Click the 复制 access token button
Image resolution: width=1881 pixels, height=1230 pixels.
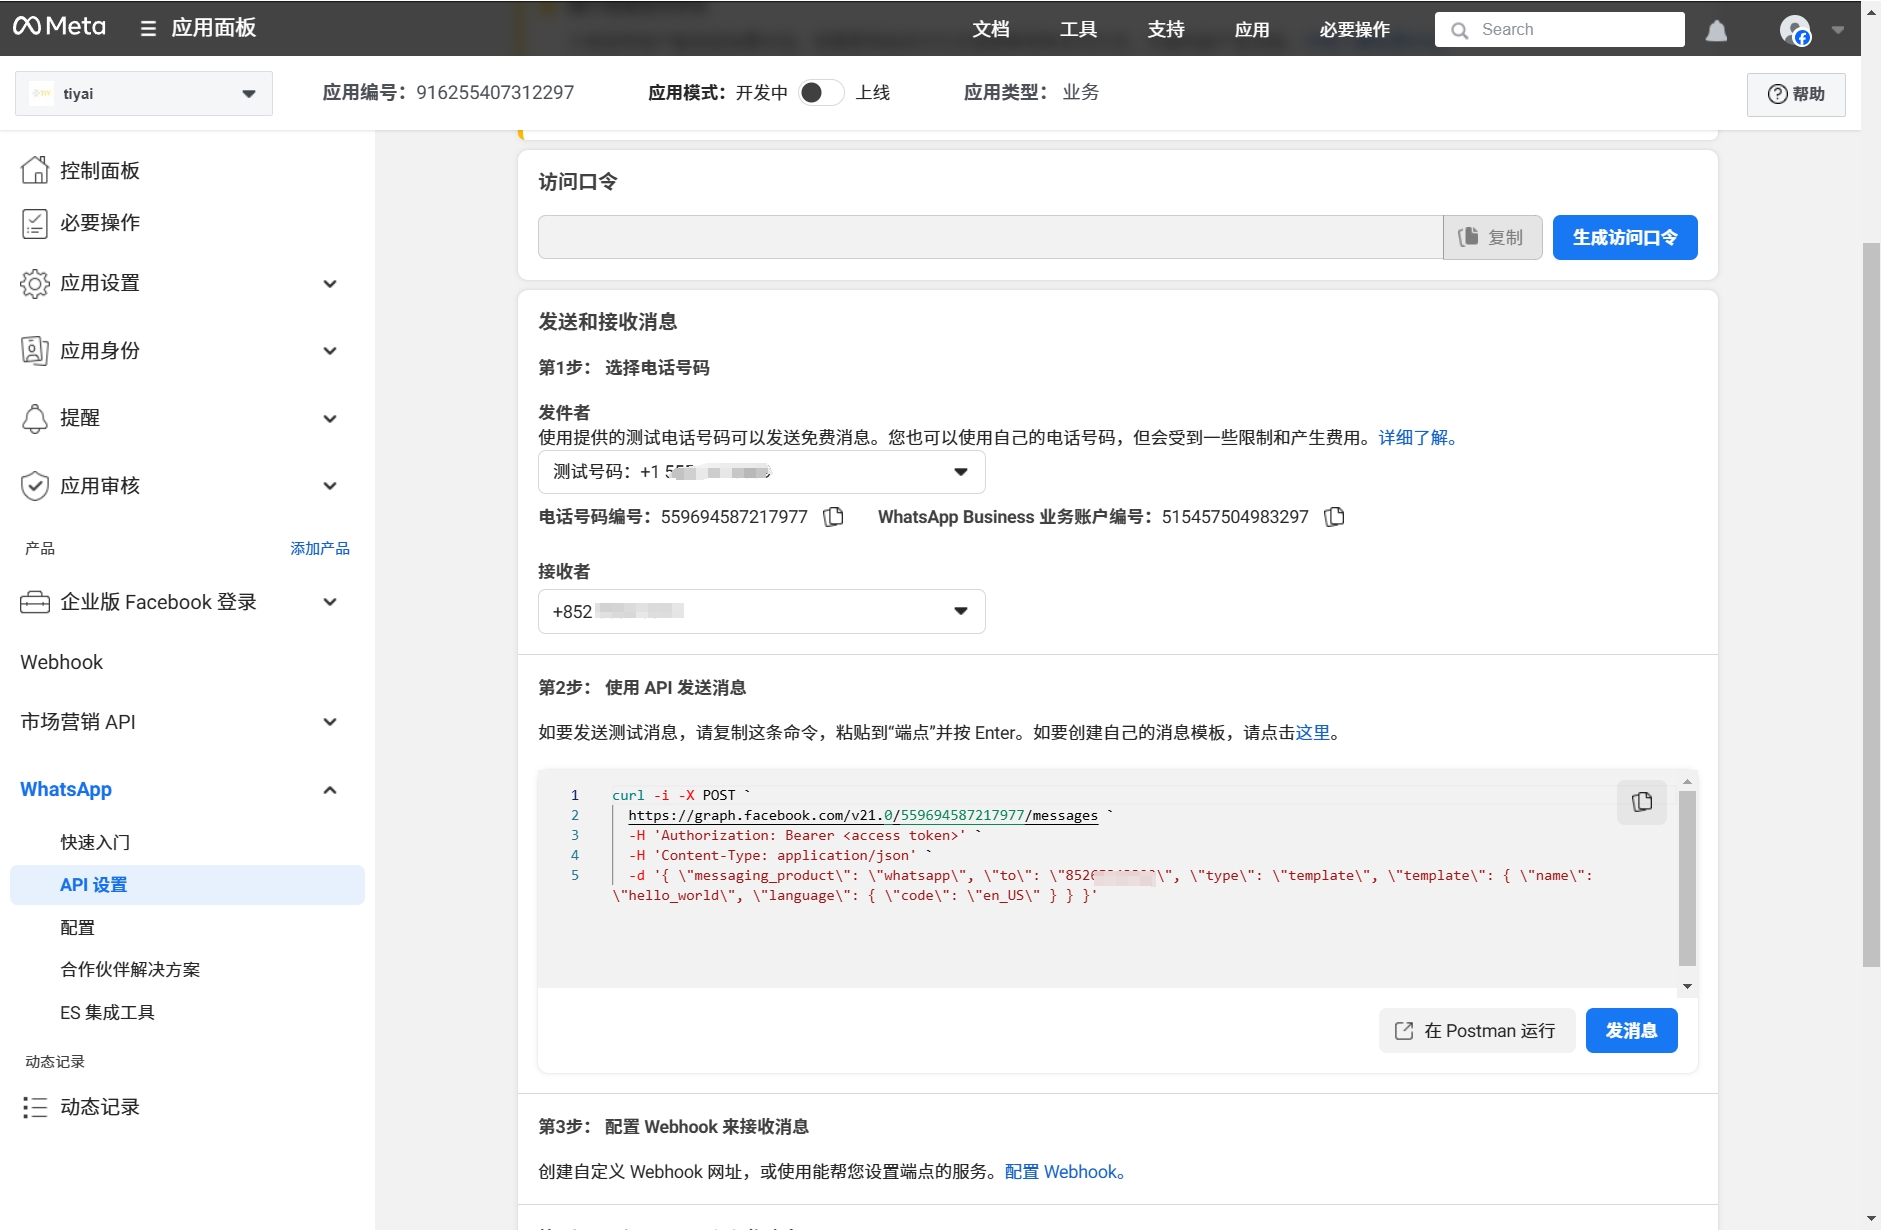tap(1492, 238)
